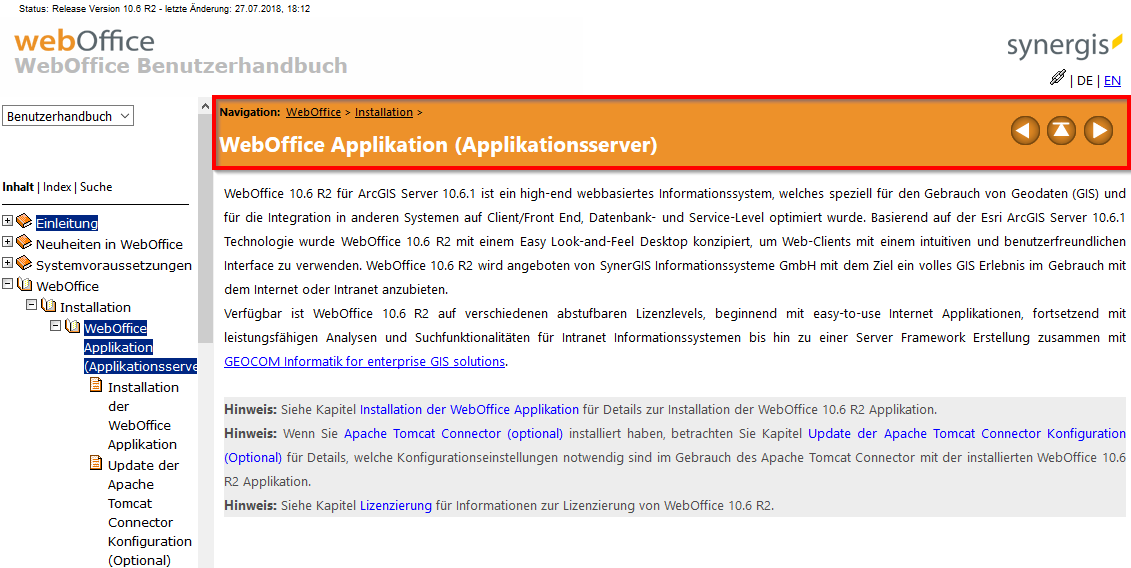Click page icon of Update der Apache Tomcat
Screen dimensions: 1131x568
[96, 464]
